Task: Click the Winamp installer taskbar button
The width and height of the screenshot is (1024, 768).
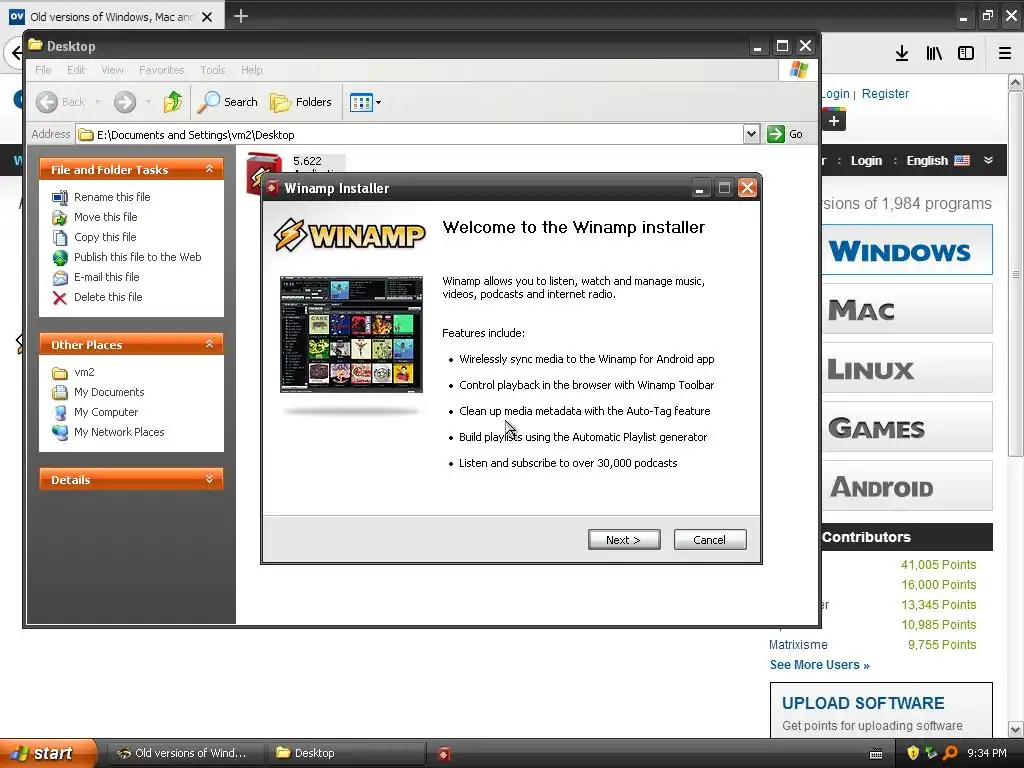Action: 444,754
